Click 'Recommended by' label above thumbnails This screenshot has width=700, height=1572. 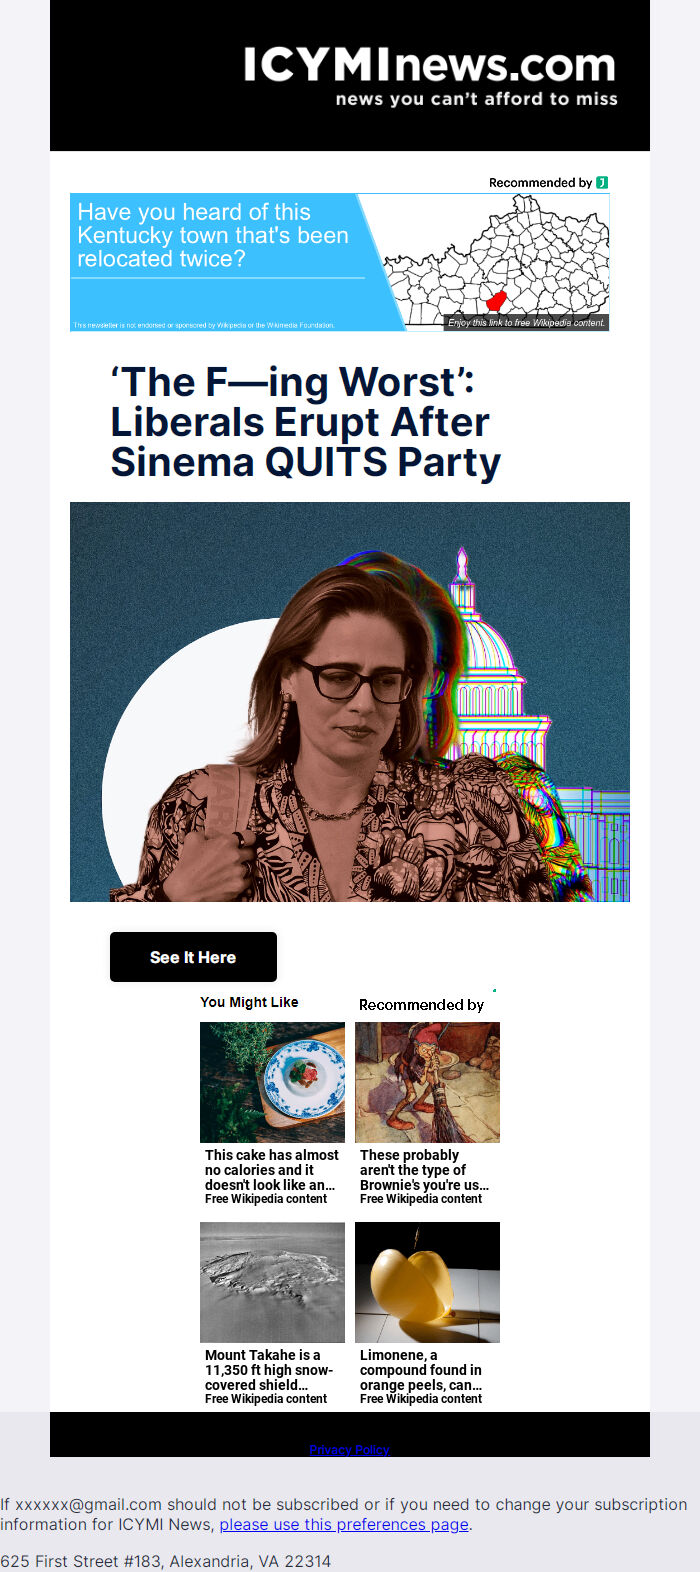[421, 1005]
